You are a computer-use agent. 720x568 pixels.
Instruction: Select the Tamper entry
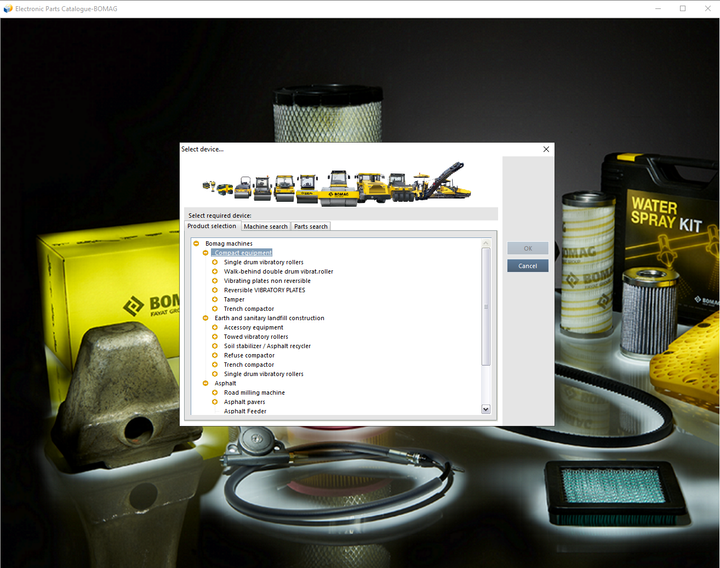pyautogui.click(x=234, y=299)
